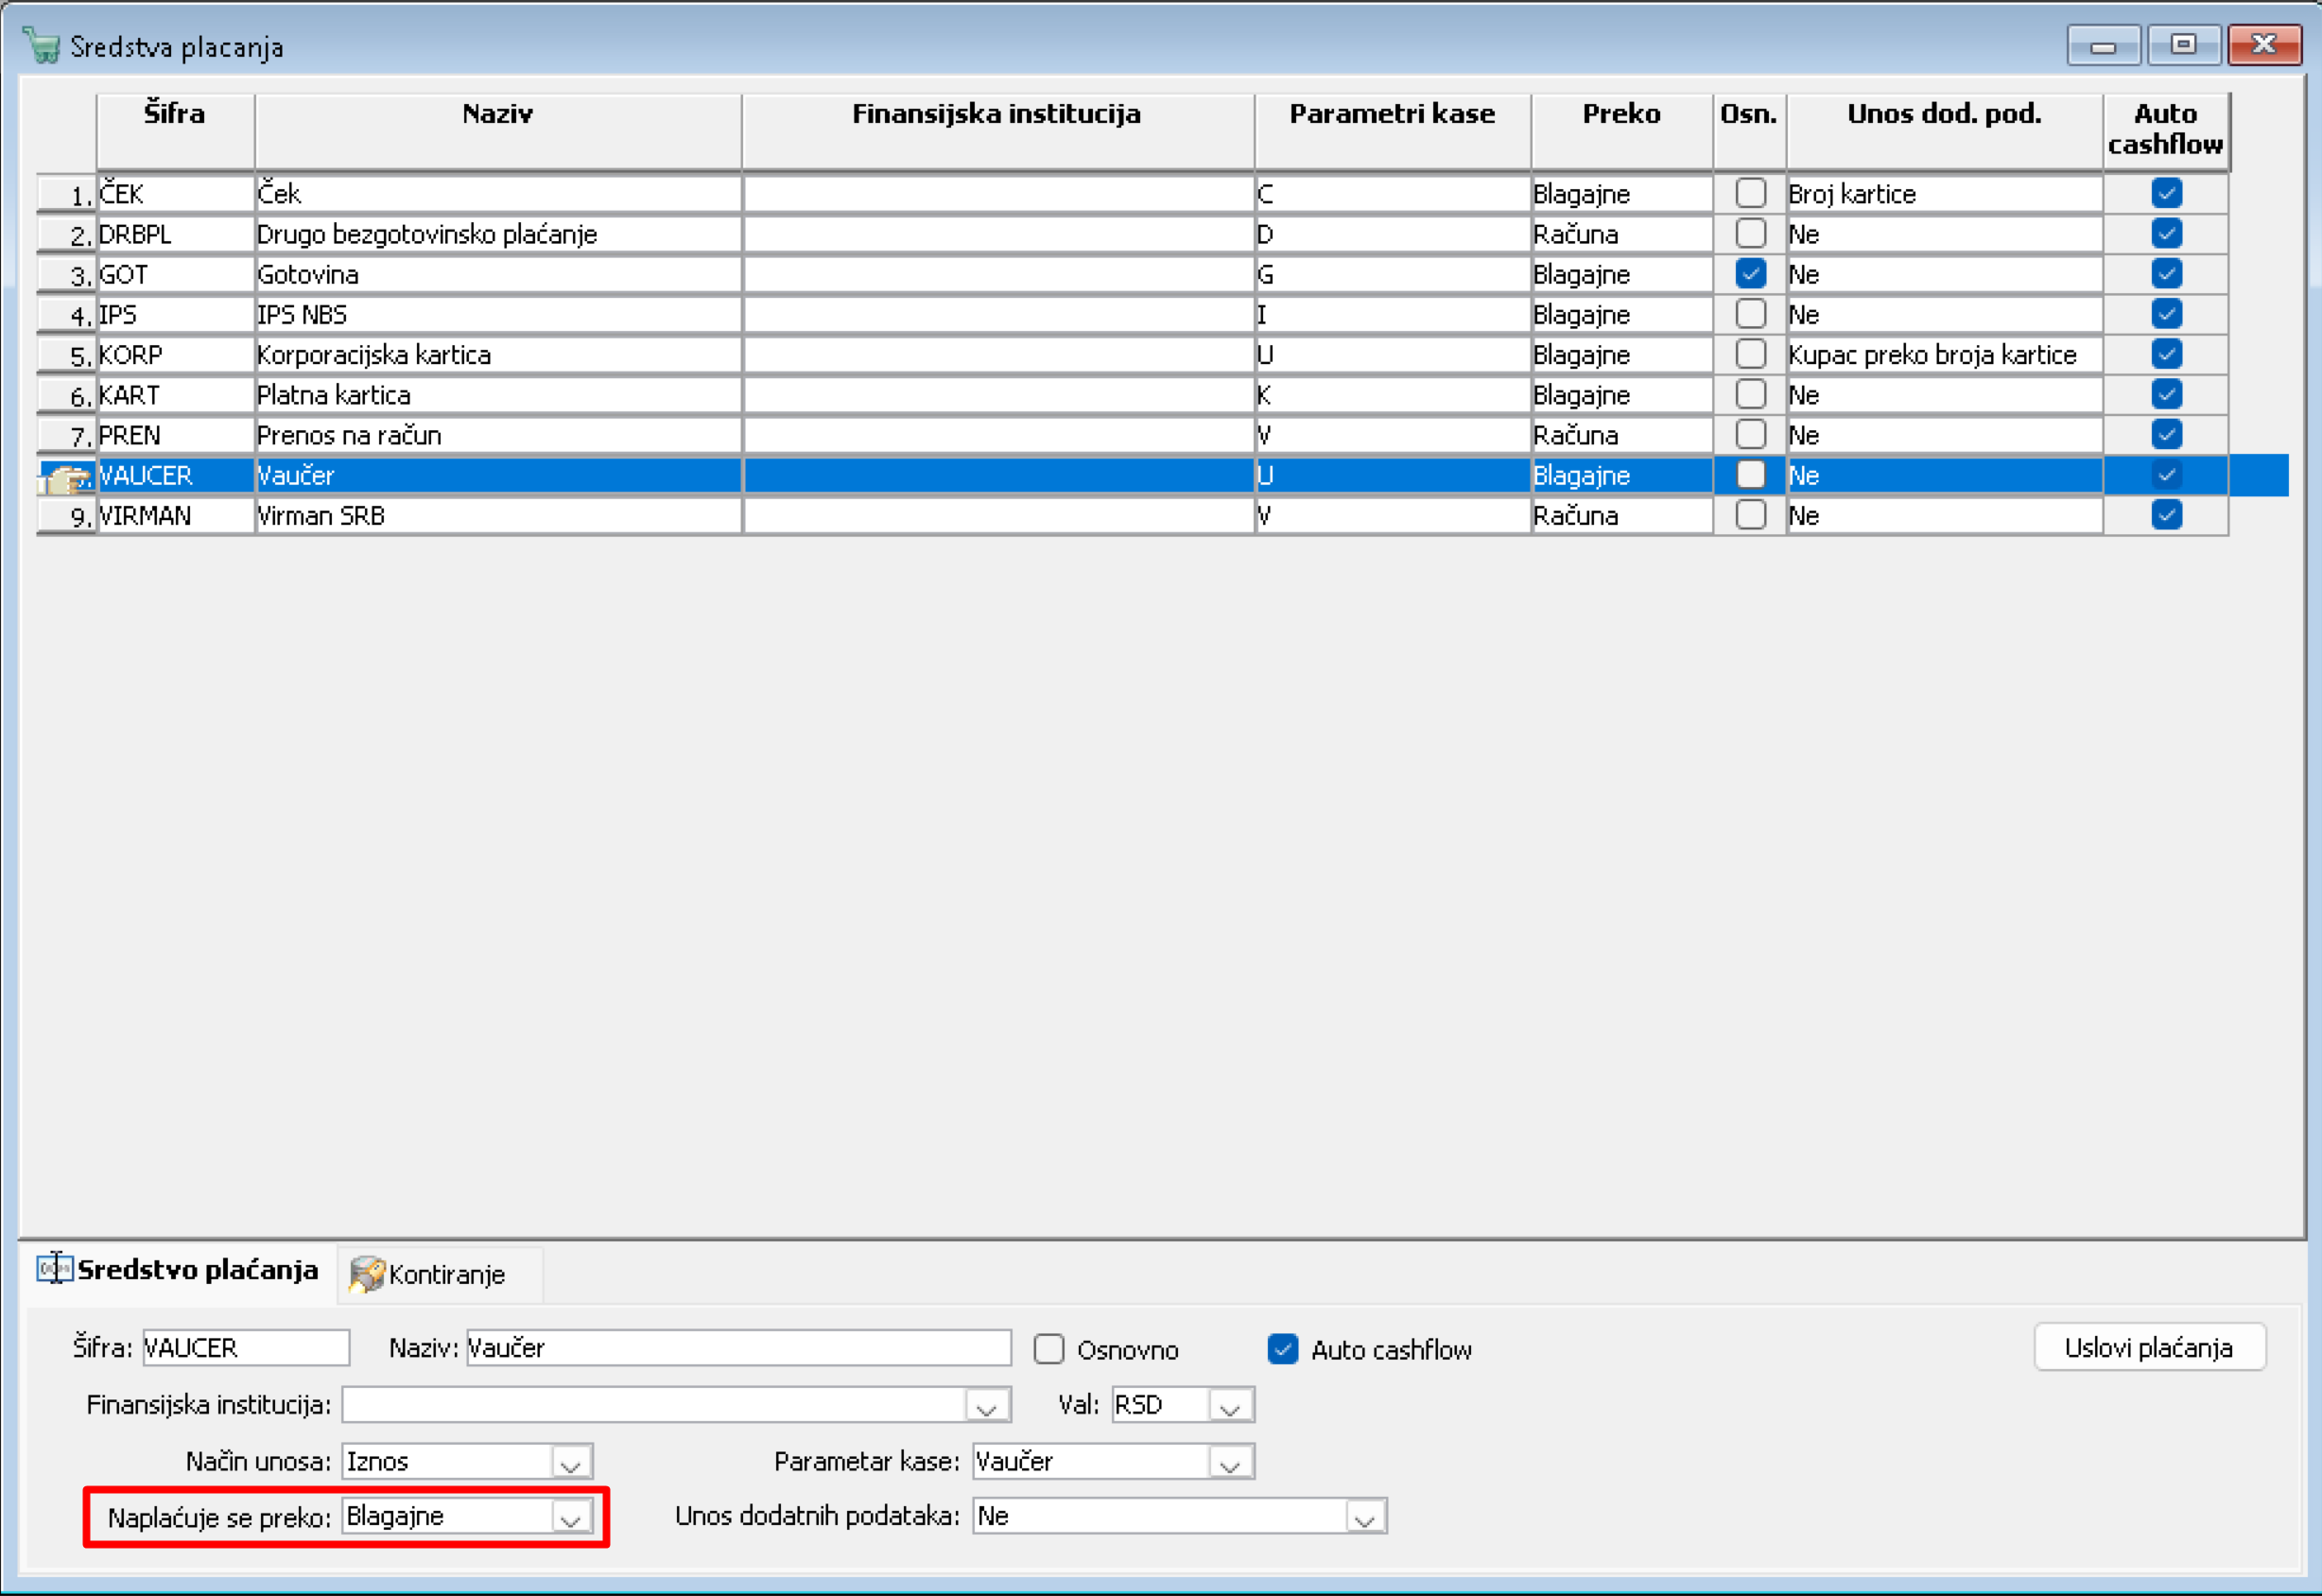Sort by the Naziv column header
The width and height of the screenshot is (2322, 1596).
point(497,114)
